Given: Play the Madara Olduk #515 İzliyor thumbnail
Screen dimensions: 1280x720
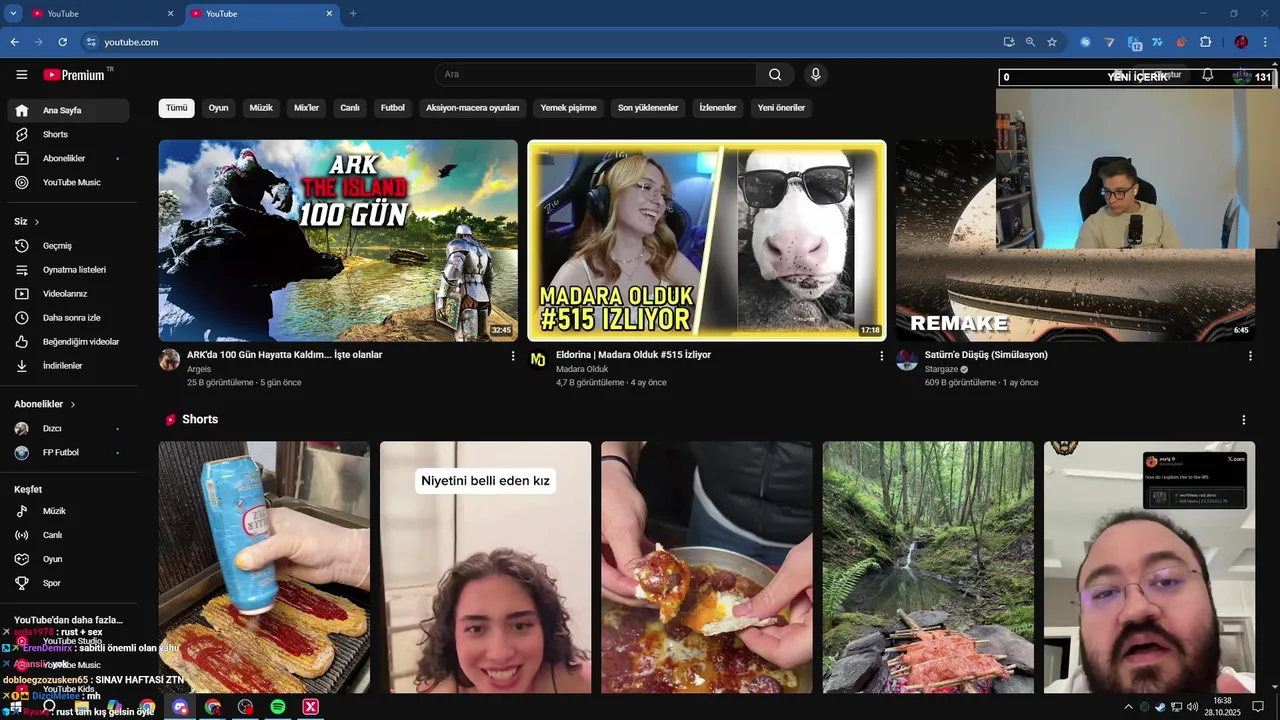Looking at the screenshot, I should pos(707,241).
